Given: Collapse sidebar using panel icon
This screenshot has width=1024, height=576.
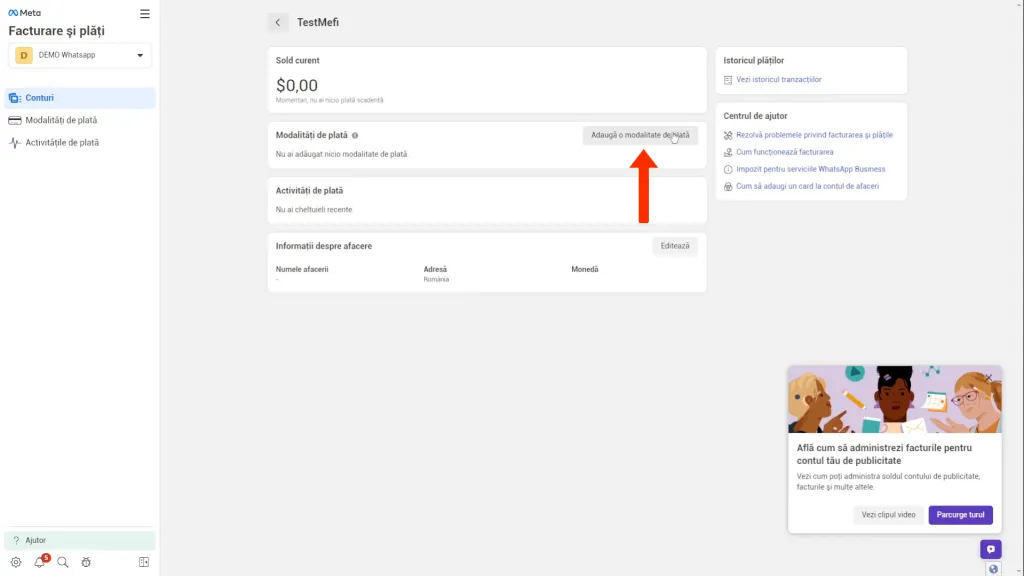Looking at the screenshot, I should [x=144, y=562].
